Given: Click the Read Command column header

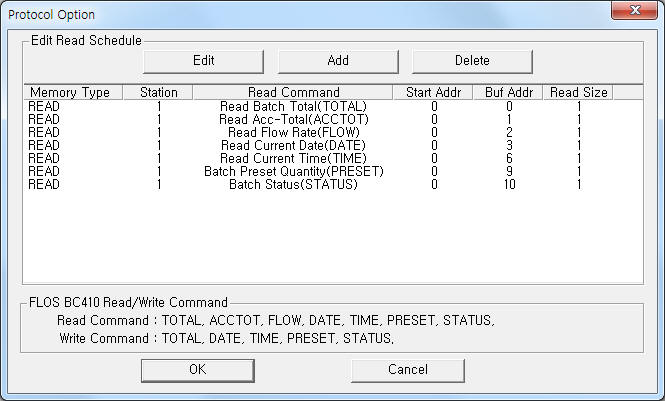Looking at the screenshot, I should click(293, 92).
